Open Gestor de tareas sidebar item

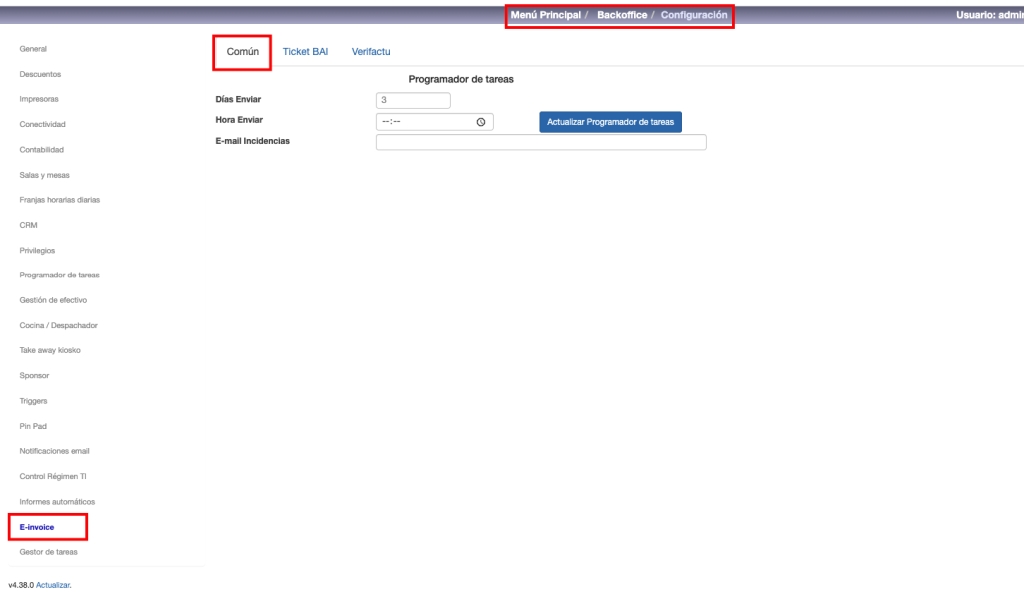pos(48,551)
